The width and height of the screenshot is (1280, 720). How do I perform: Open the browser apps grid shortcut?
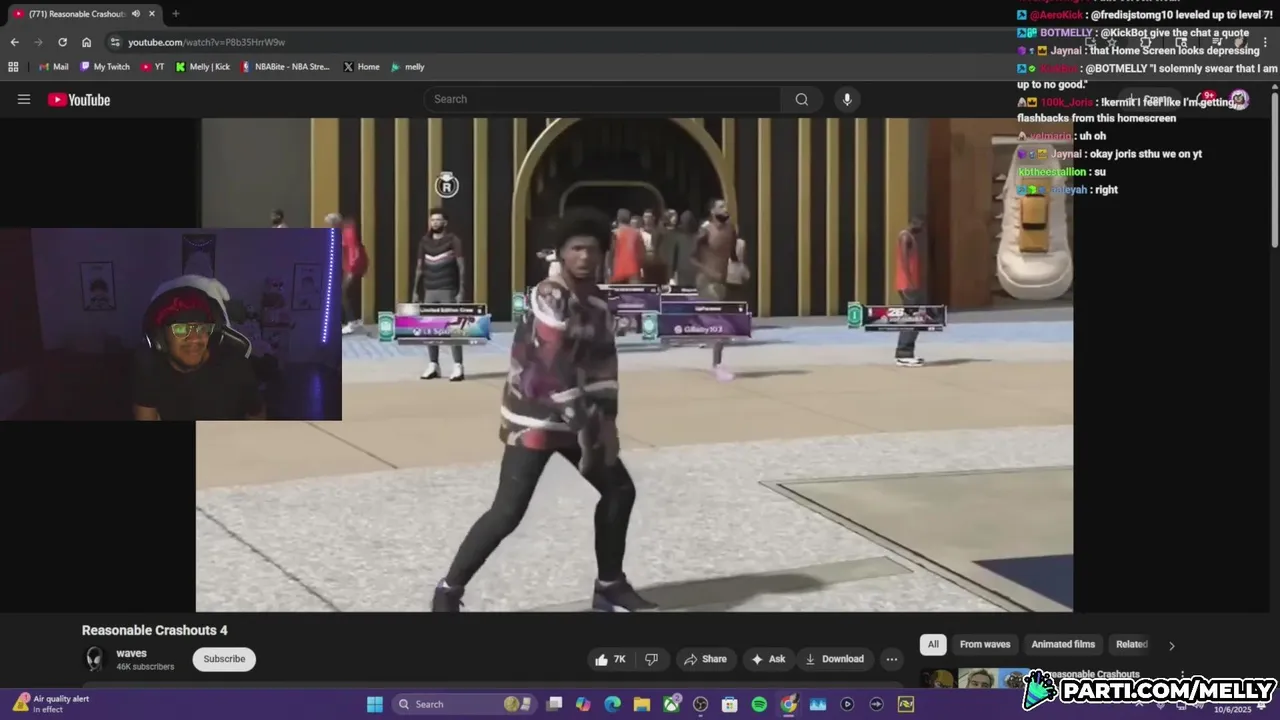pyautogui.click(x=13, y=67)
